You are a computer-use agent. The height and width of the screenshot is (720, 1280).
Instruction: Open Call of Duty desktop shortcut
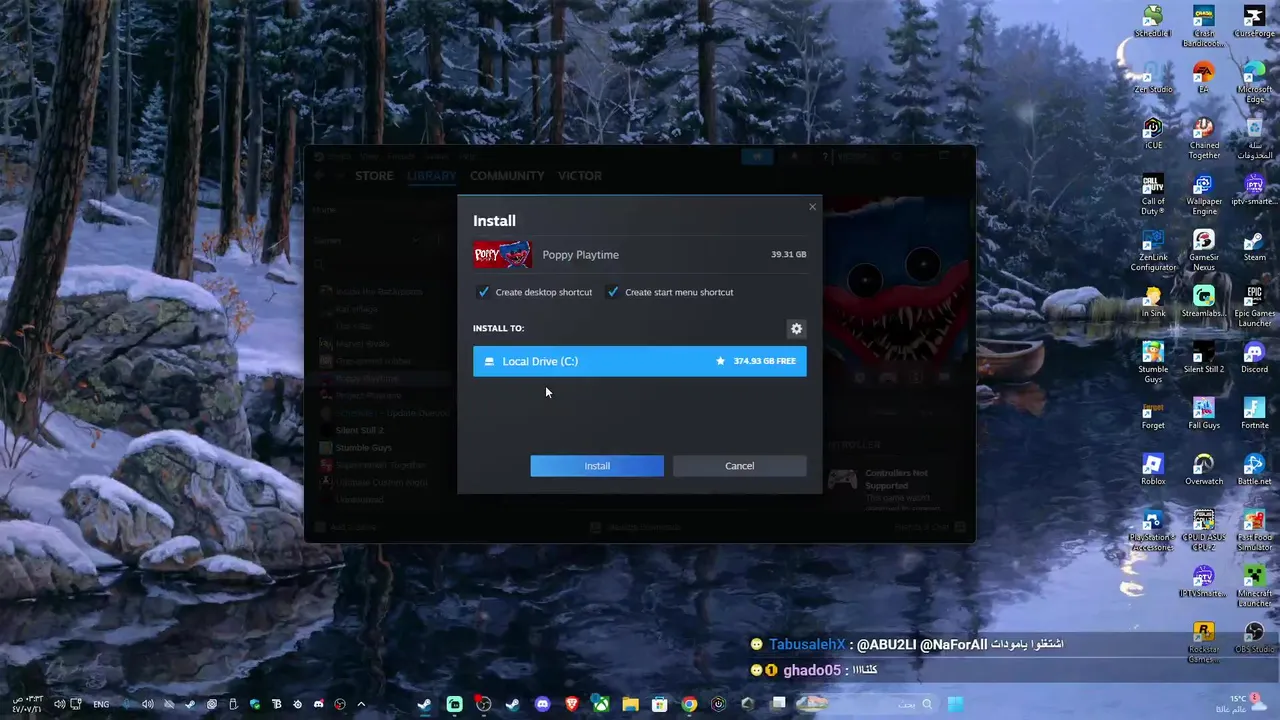[1153, 194]
